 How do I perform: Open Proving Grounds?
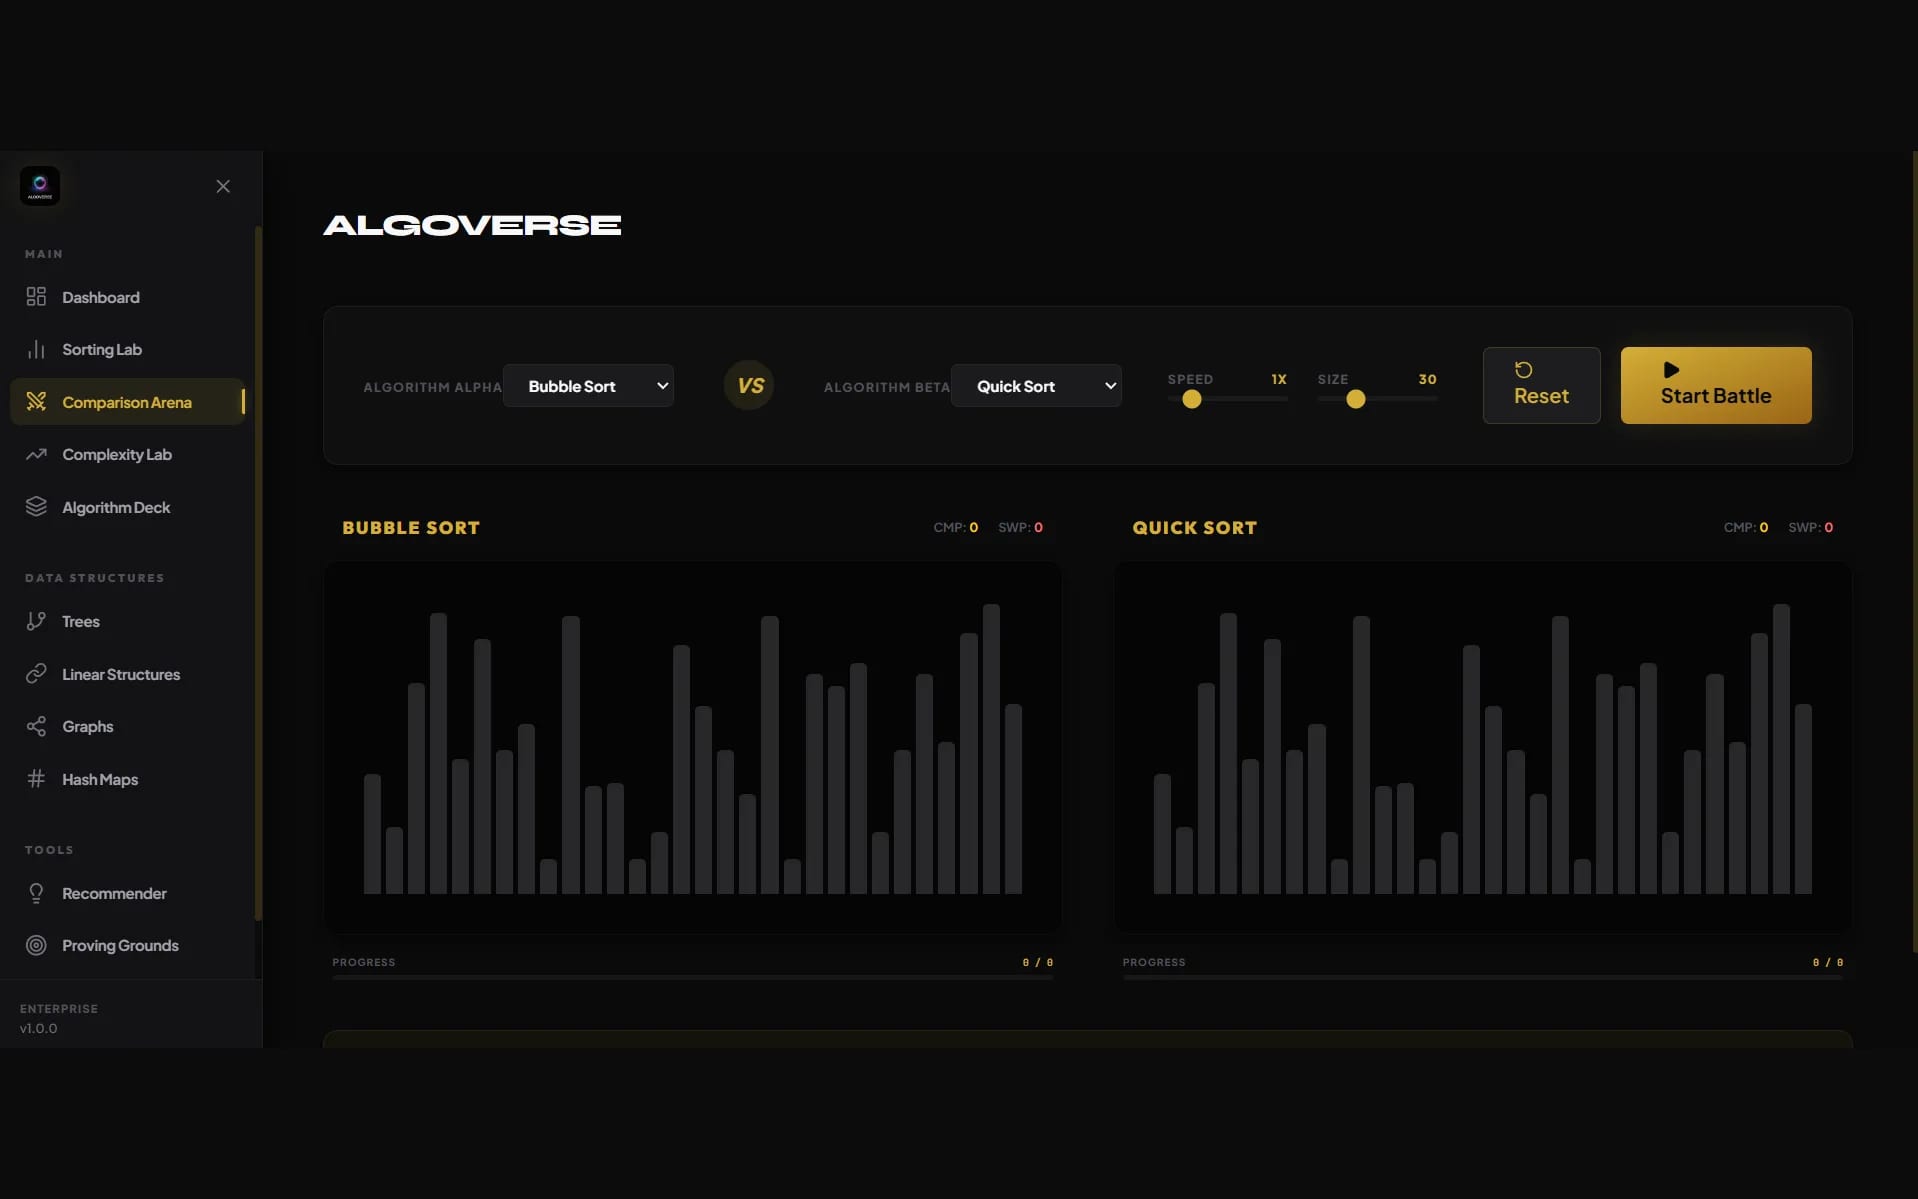click(127, 945)
